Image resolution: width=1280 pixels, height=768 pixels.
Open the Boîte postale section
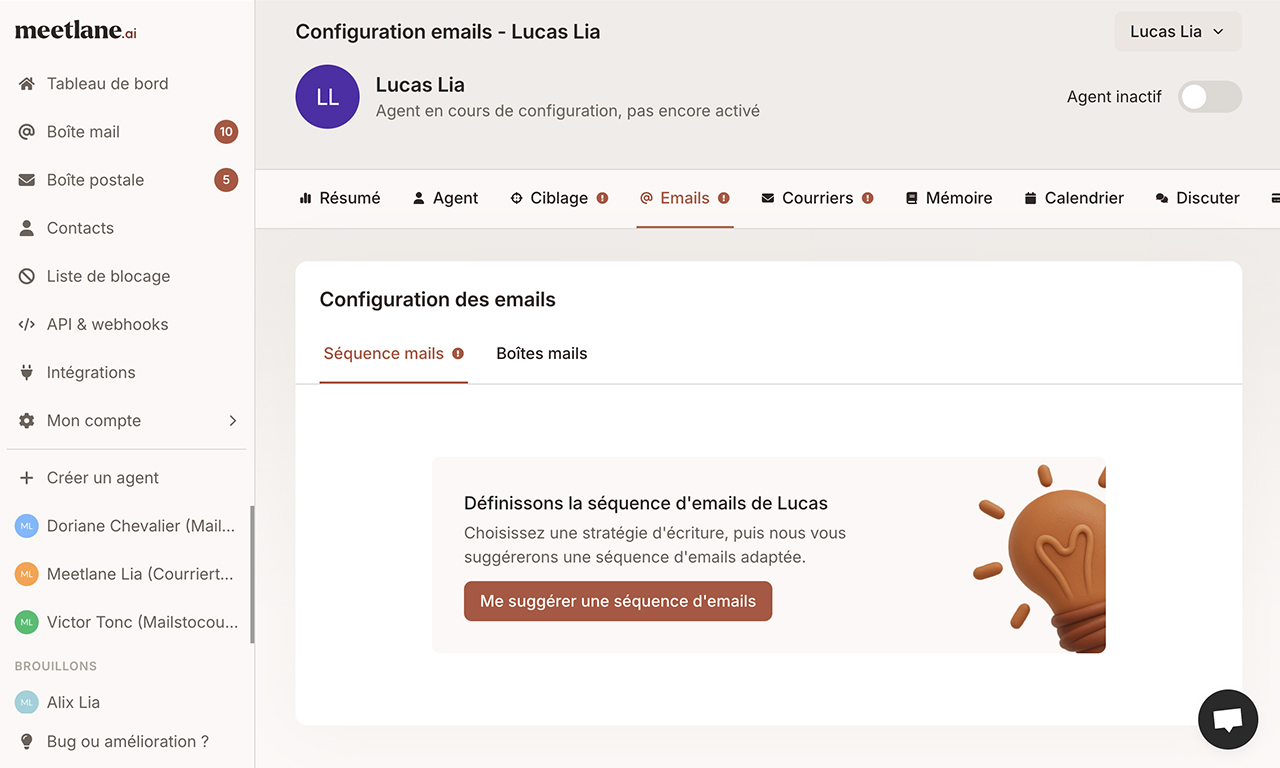point(26,179)
